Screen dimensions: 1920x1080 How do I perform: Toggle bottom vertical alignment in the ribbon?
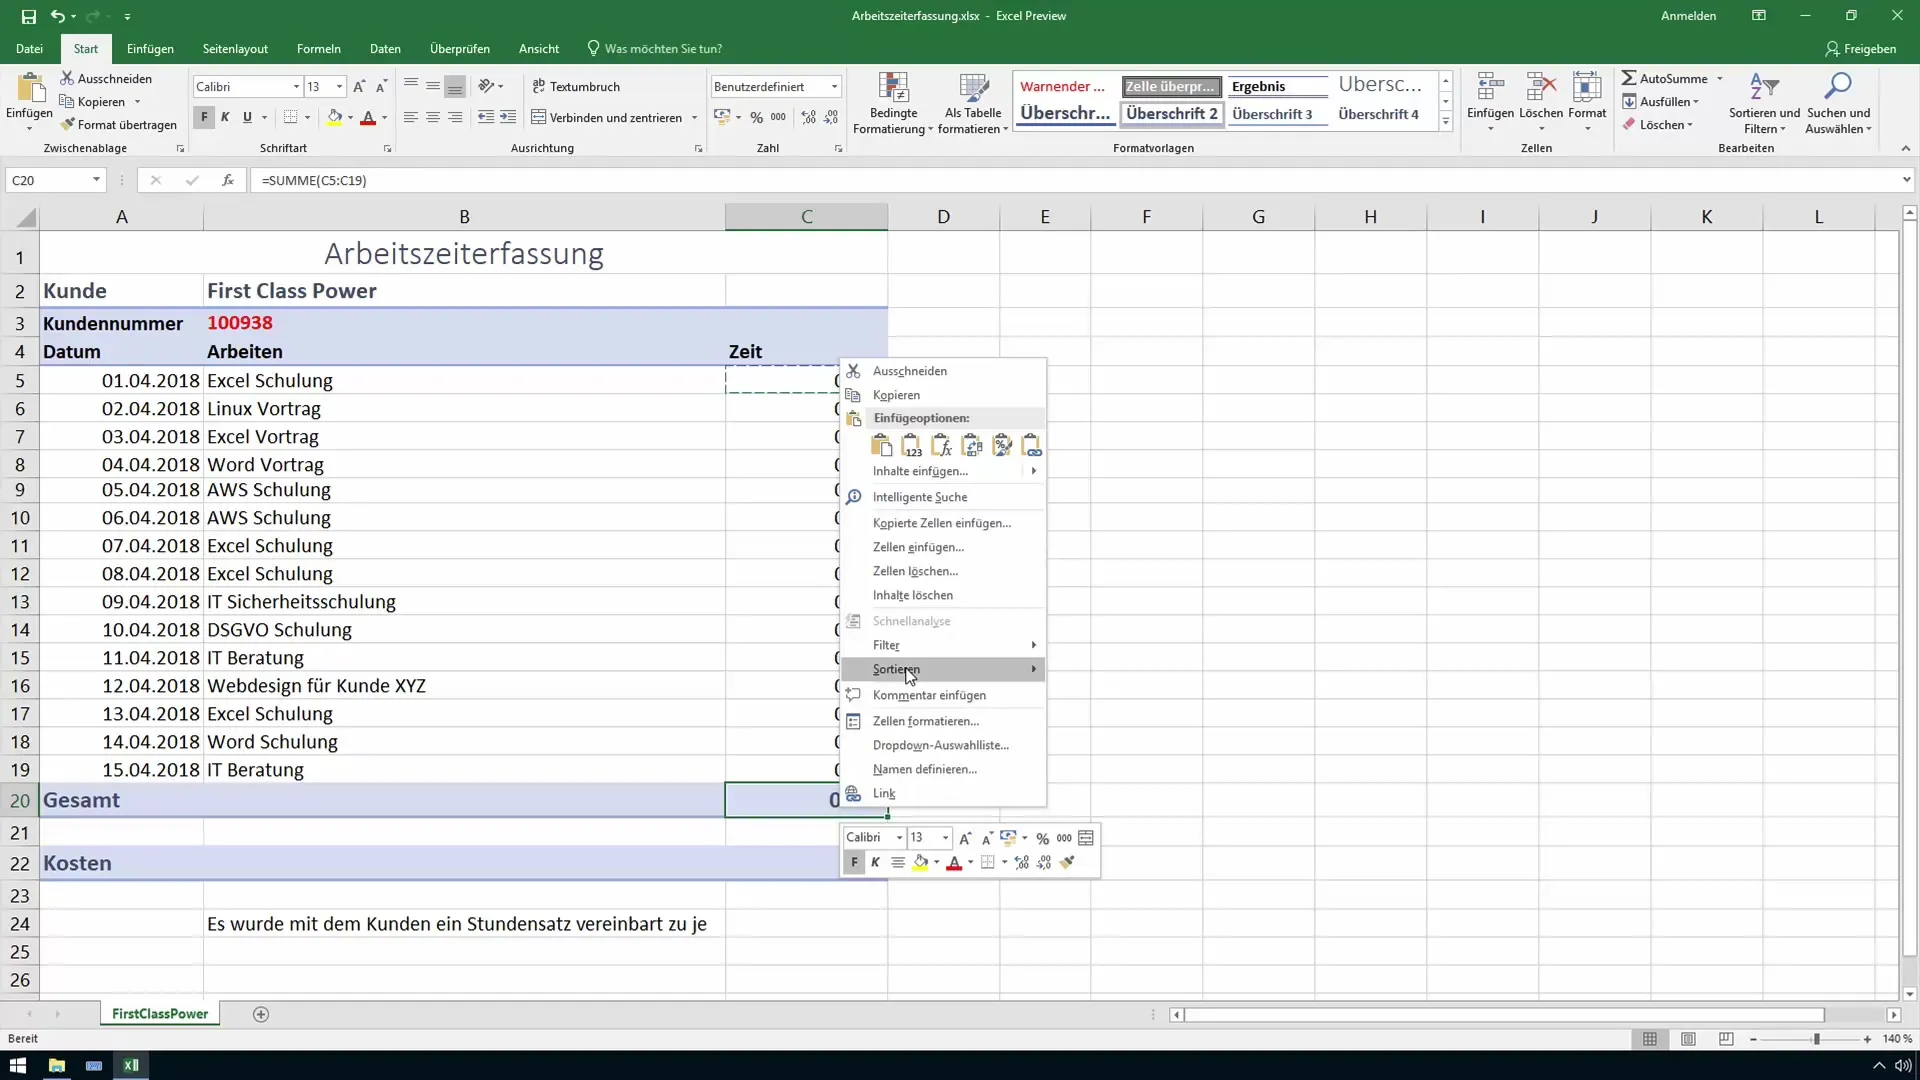455,87
